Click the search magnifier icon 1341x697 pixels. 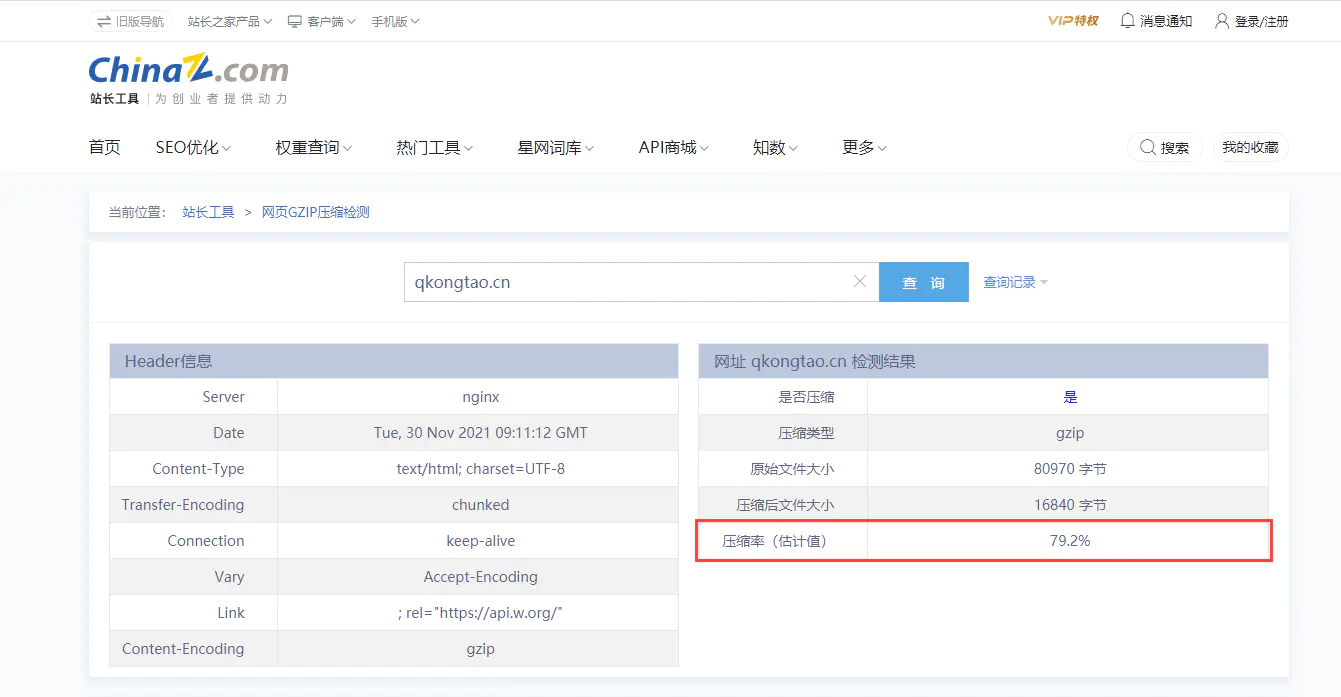point(1146,147)
